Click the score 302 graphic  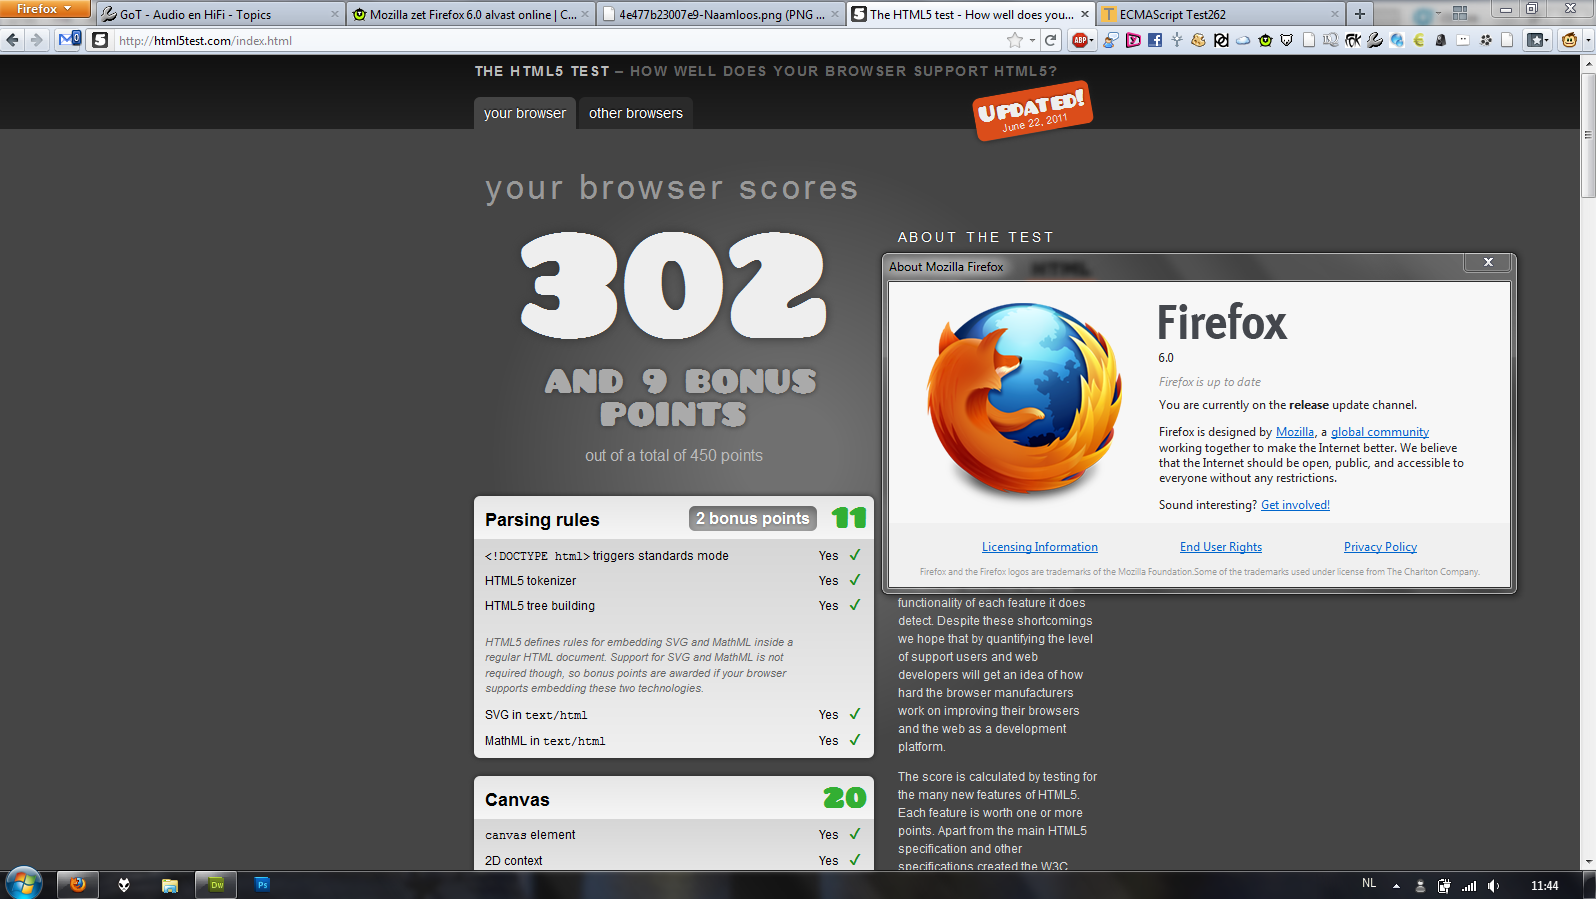point(673,285)
